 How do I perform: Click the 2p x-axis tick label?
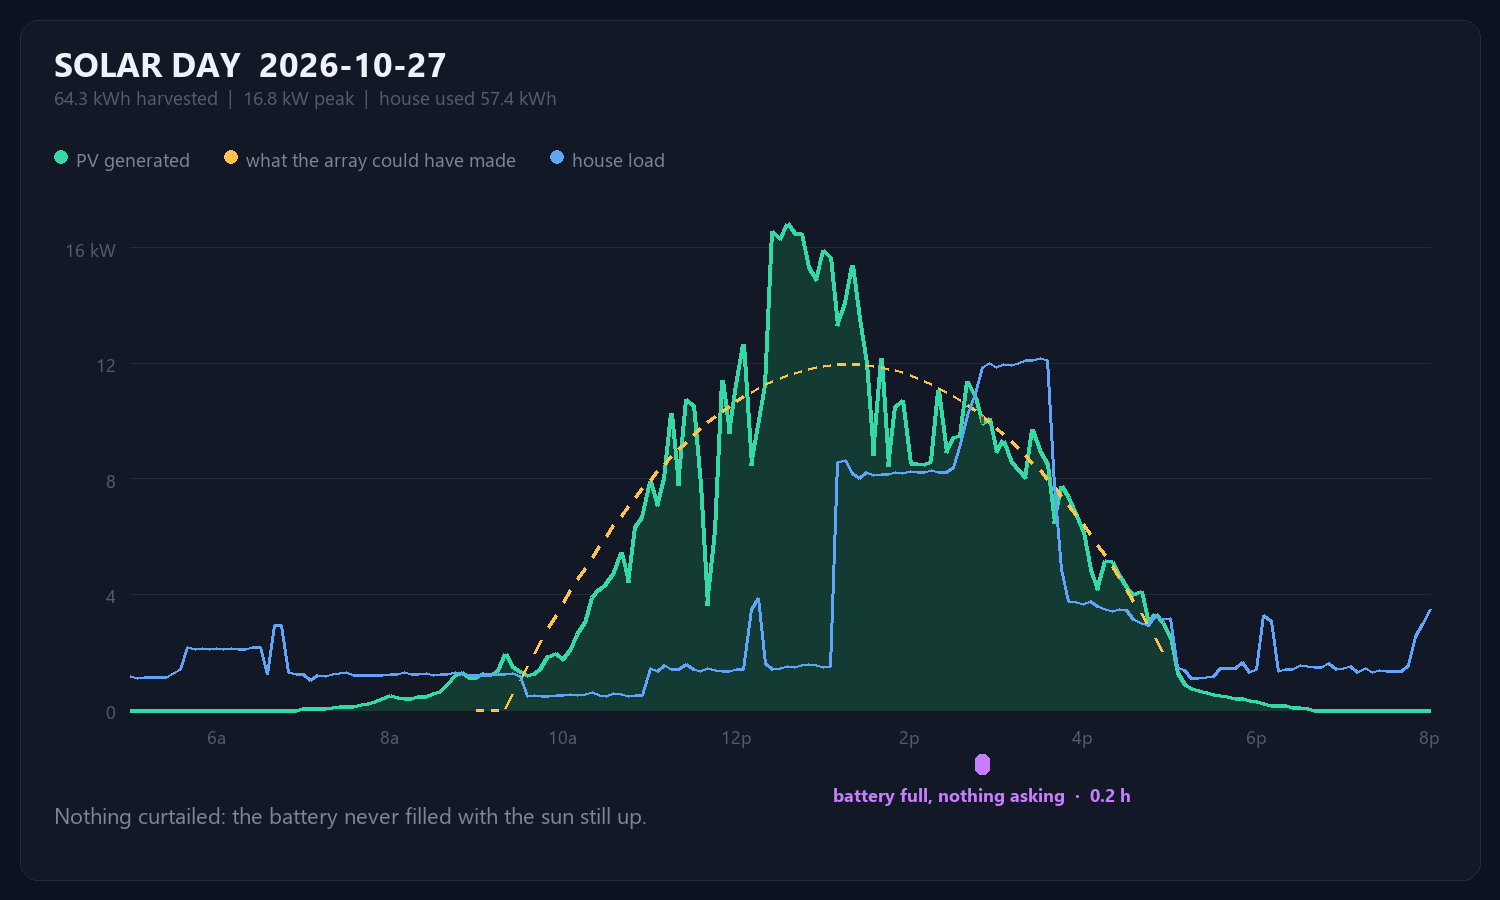pos(909,739)
